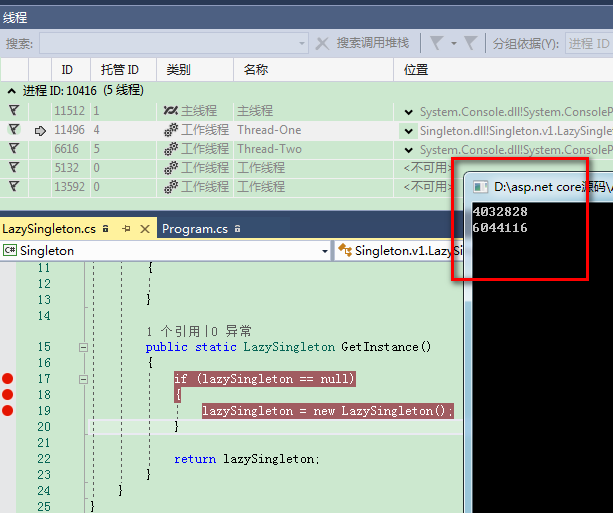
Task: Expand Thread-Two location call stack chevron
Action: tap(409, 150)
